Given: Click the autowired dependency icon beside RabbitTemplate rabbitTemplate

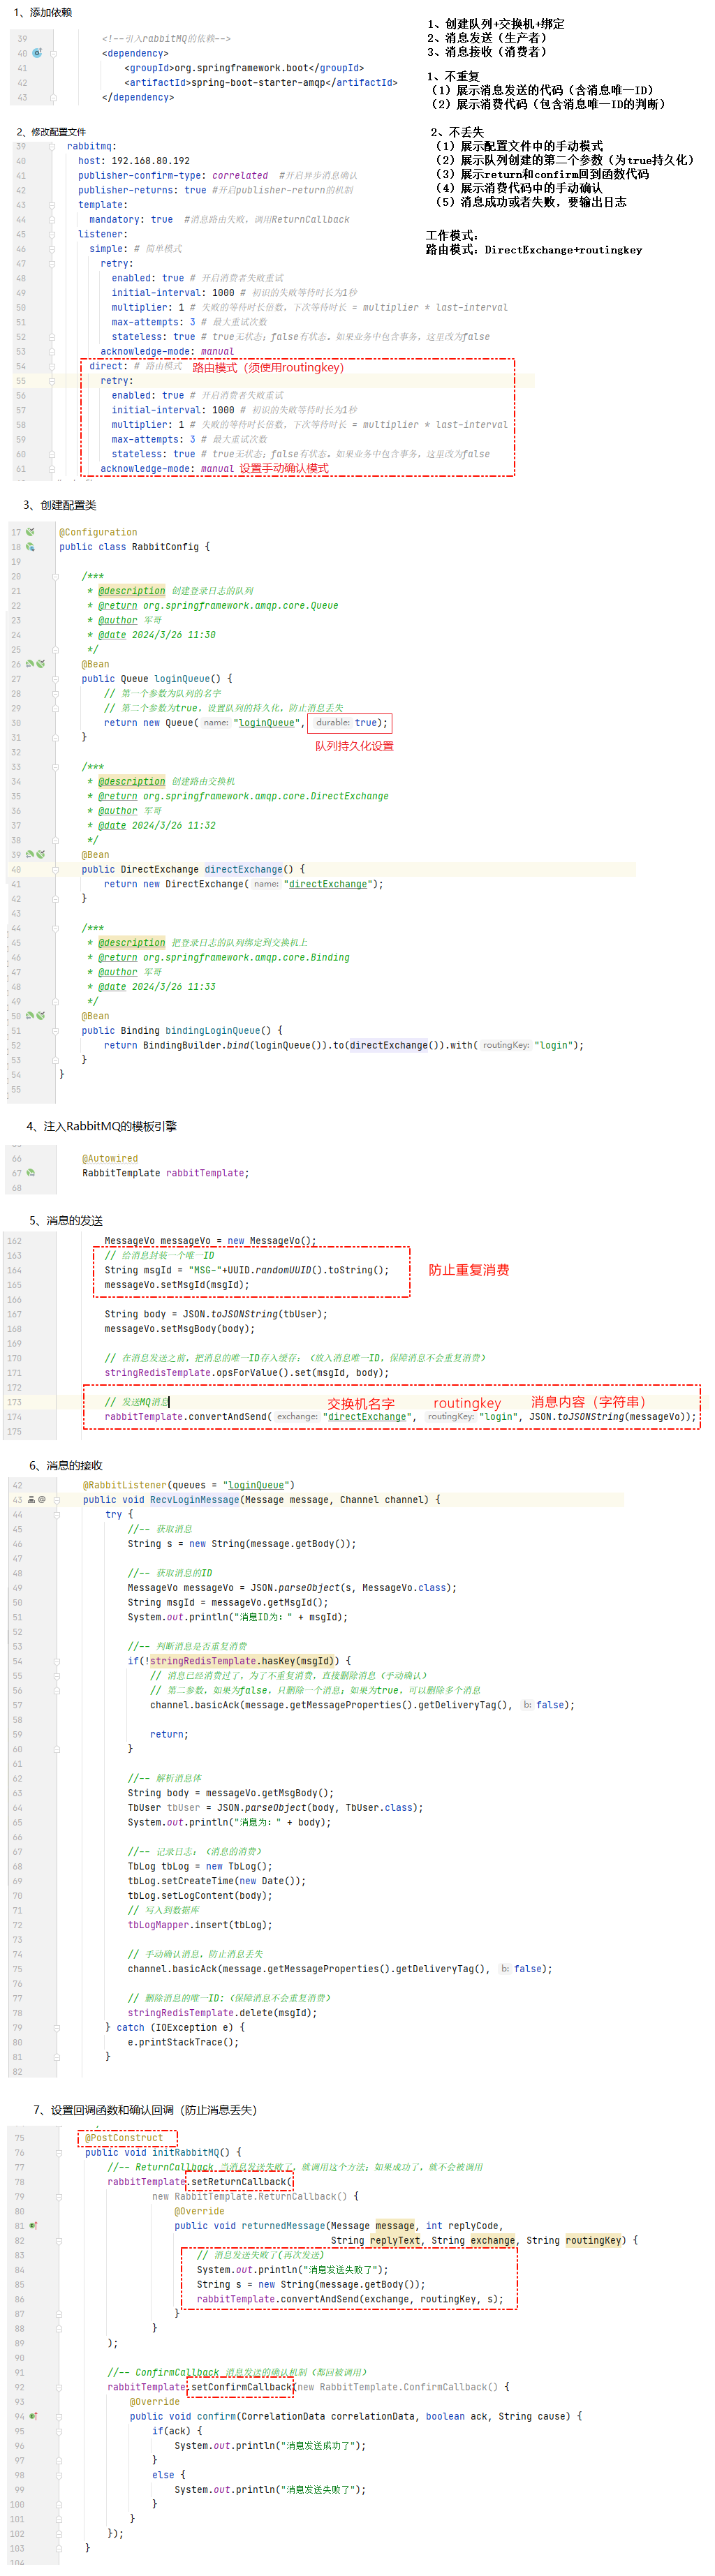Looking at the screenshot, I should point(30,1173).
